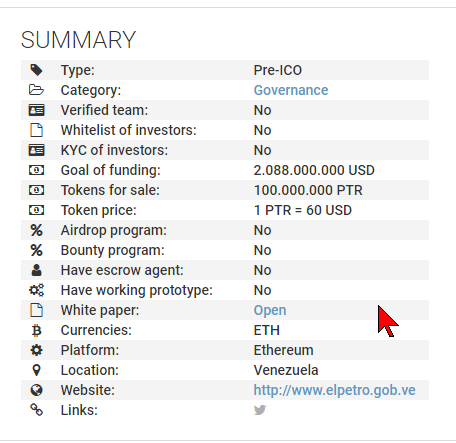This screenshot has height=443, width=456.
Task: Click the open folder icon beside Category
Action: coord(36,90)
